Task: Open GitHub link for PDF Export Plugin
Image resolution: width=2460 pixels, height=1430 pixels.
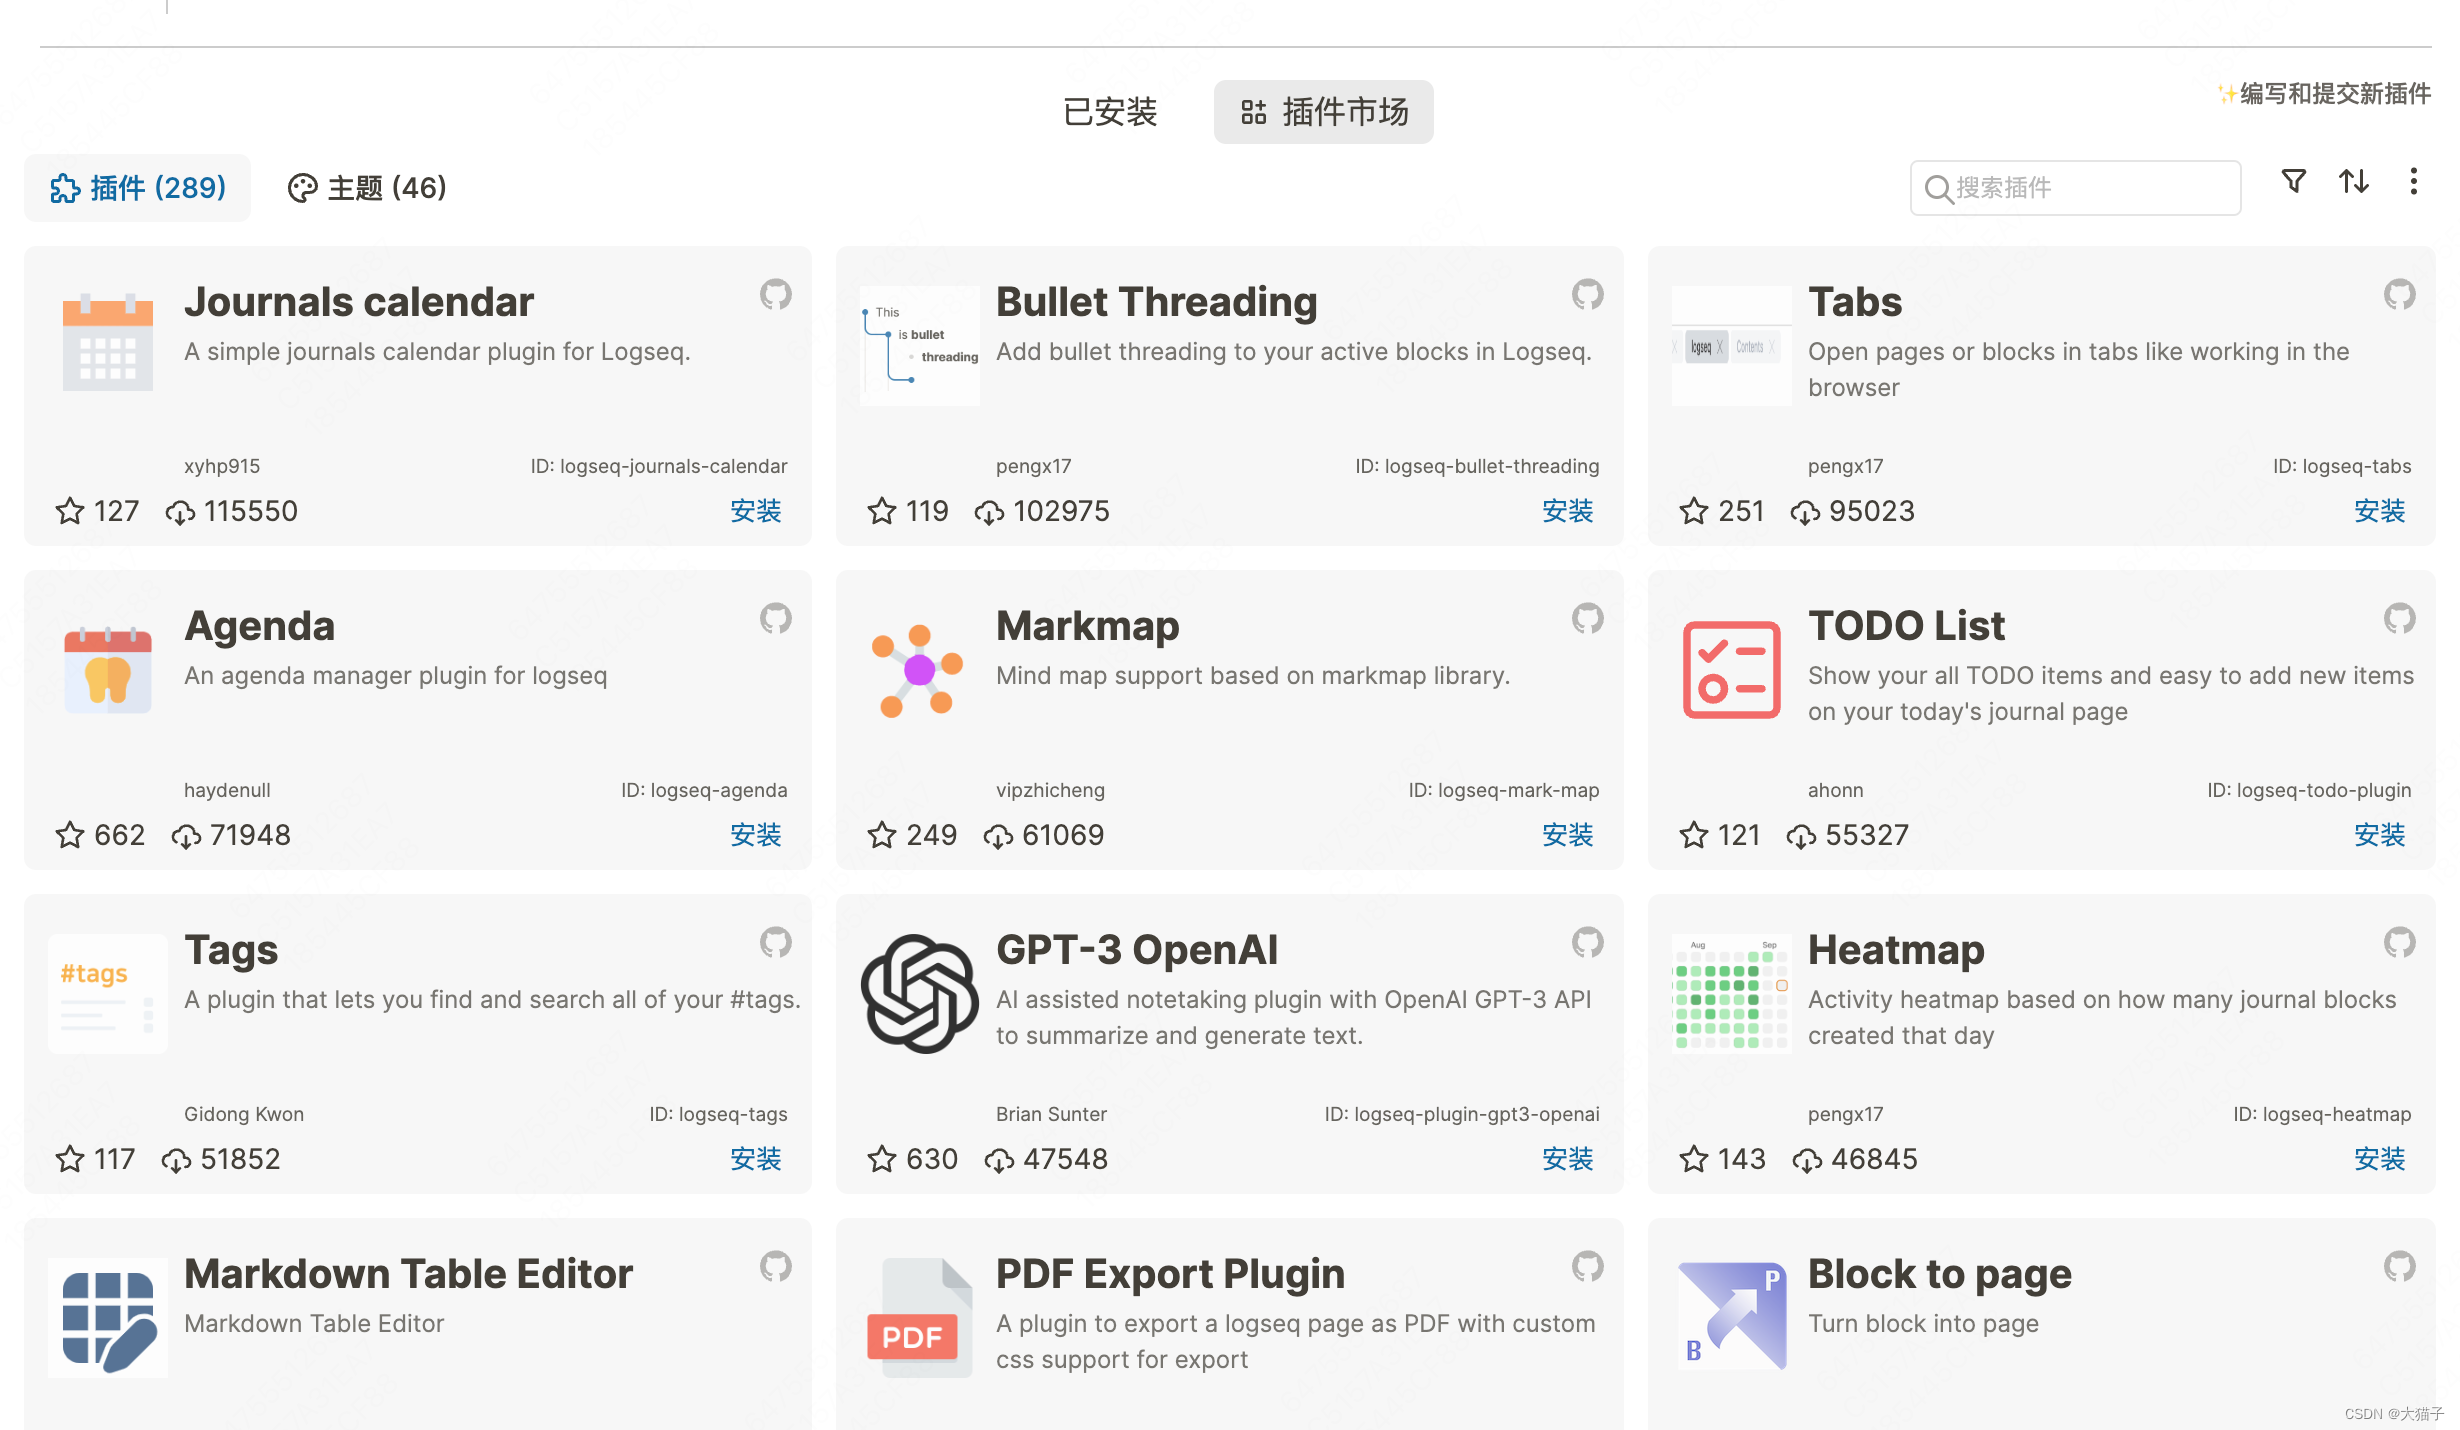Action: (x=1587, y=1266)
